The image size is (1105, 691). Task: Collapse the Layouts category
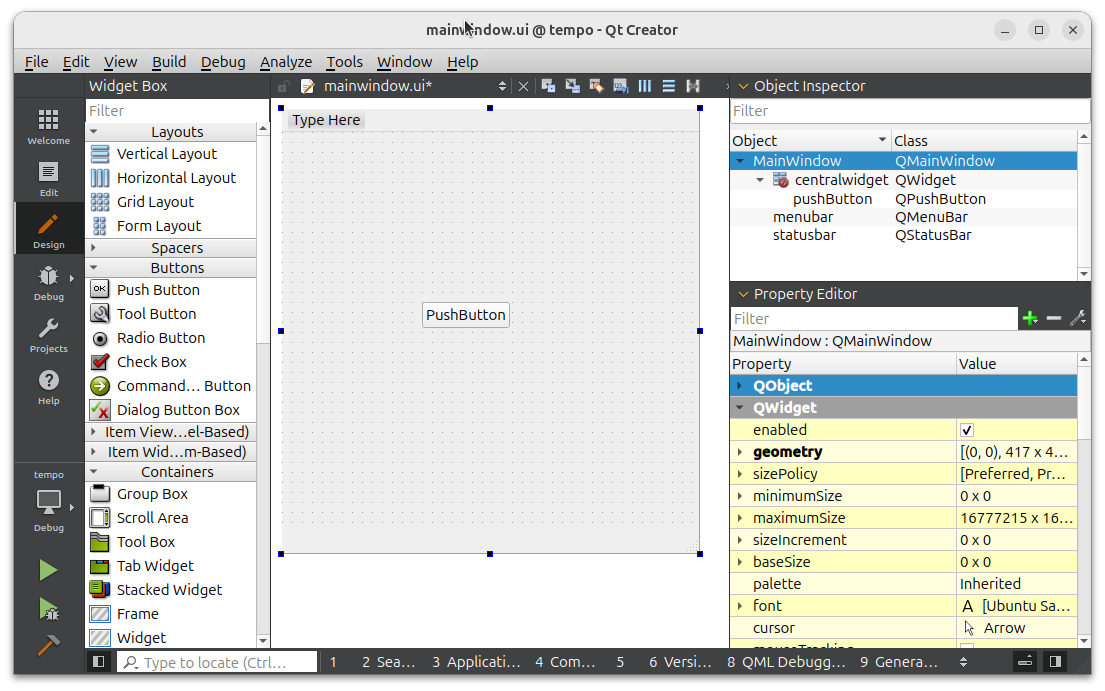click(94, 132)
